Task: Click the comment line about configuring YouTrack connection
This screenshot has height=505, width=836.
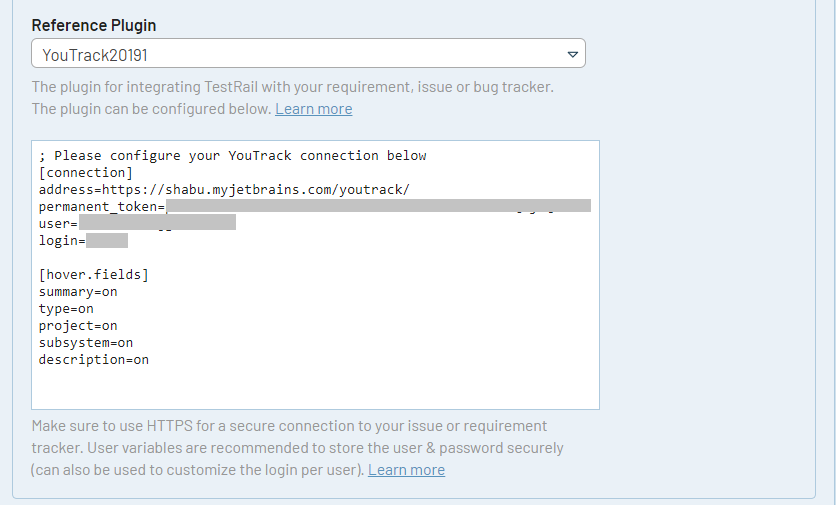Action: click(232, 156)
